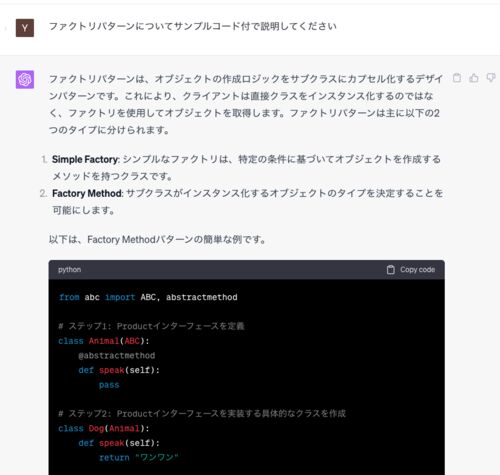Image resolution: width=500 pixels, height=475 pixels.
Task: Click the Factory Method bold heading
Action: [87, 193]
